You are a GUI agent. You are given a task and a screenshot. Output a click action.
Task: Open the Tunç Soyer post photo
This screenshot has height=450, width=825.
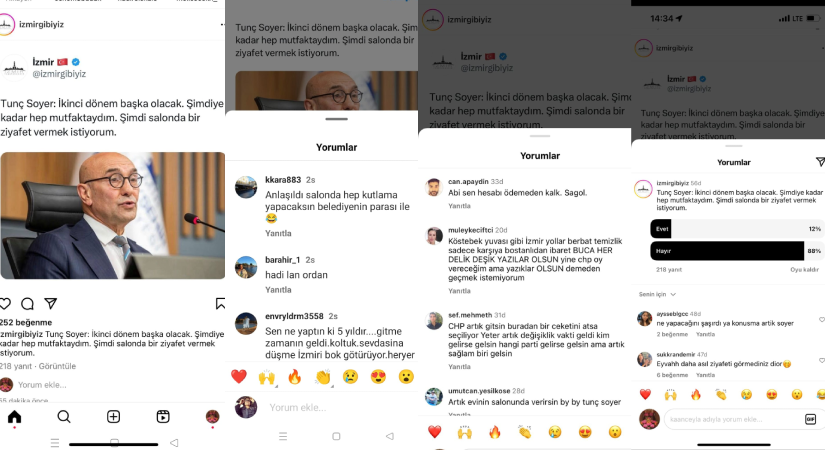pyautogui.click(x=113, y=215)
